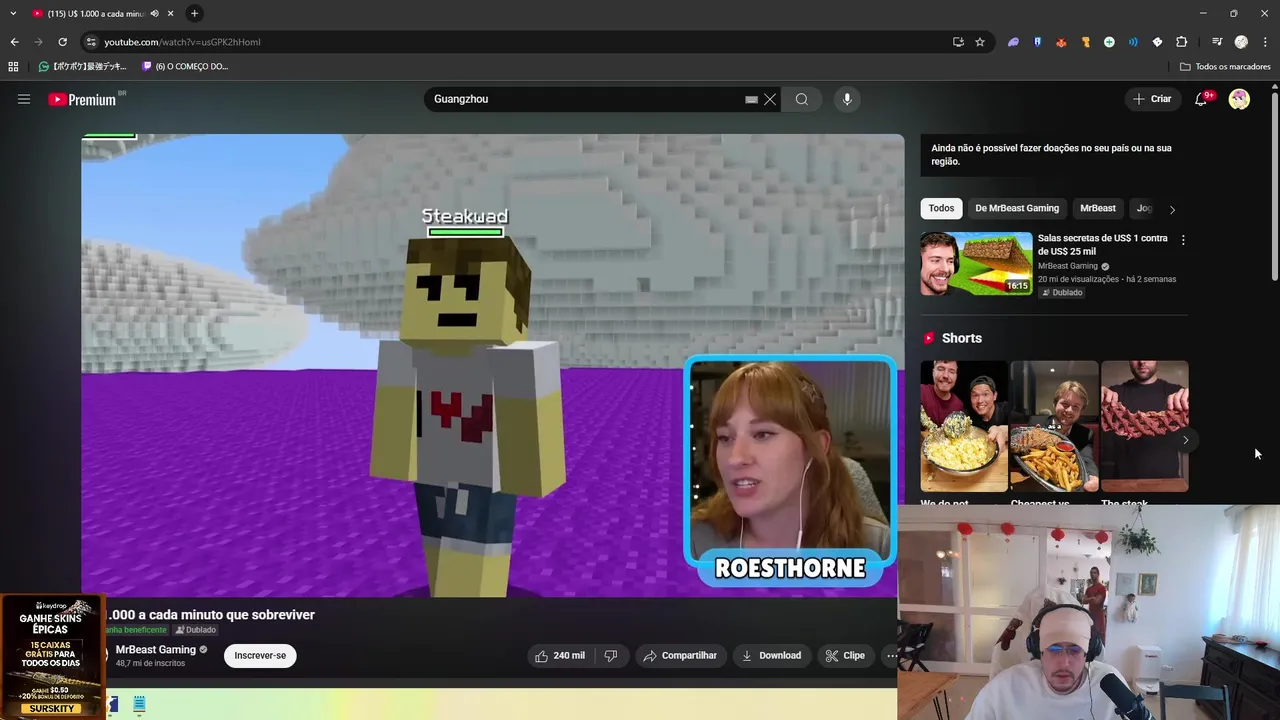Open Todos os marcadores folder
Image resolution: width=1280 pixels, height=720 pixels.
1225,66
